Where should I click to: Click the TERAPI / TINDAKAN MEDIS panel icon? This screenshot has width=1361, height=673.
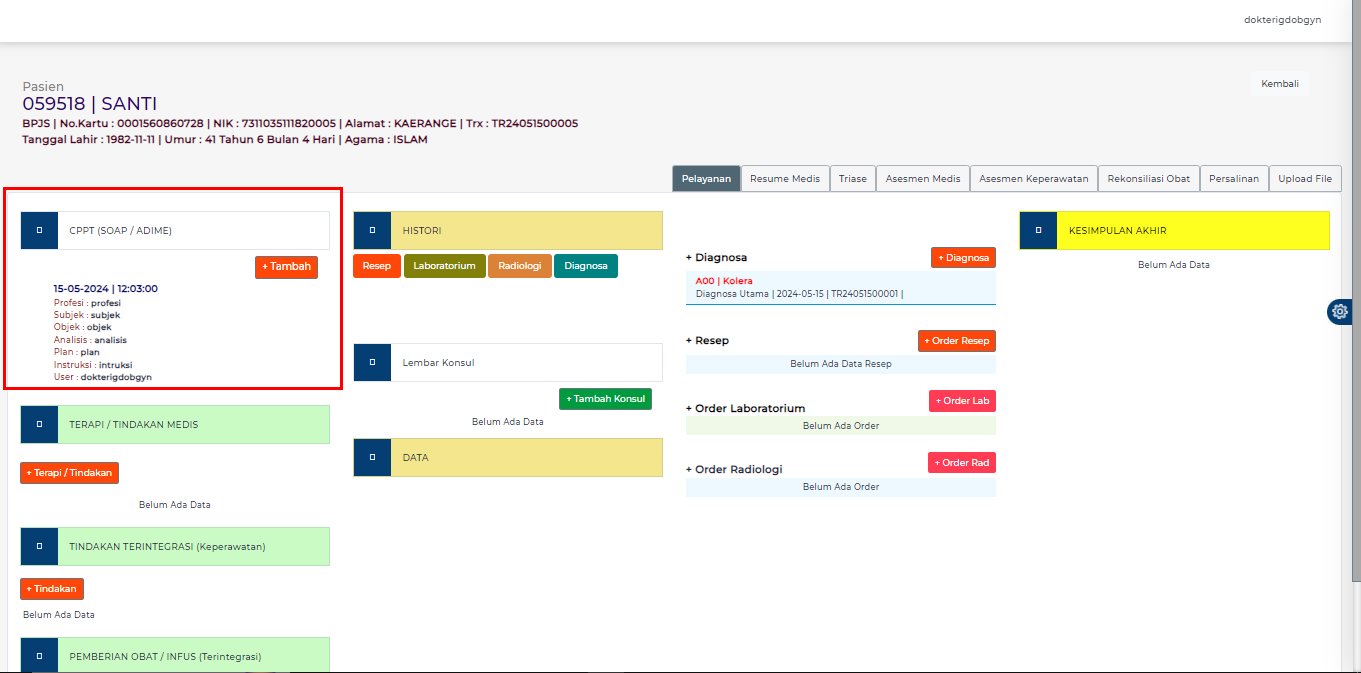coord(38,424)
